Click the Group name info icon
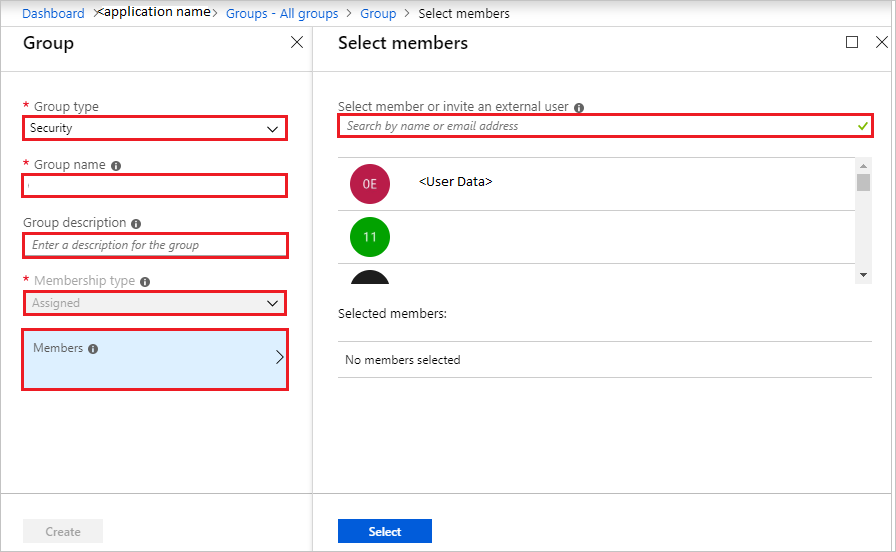 [116, 166]
